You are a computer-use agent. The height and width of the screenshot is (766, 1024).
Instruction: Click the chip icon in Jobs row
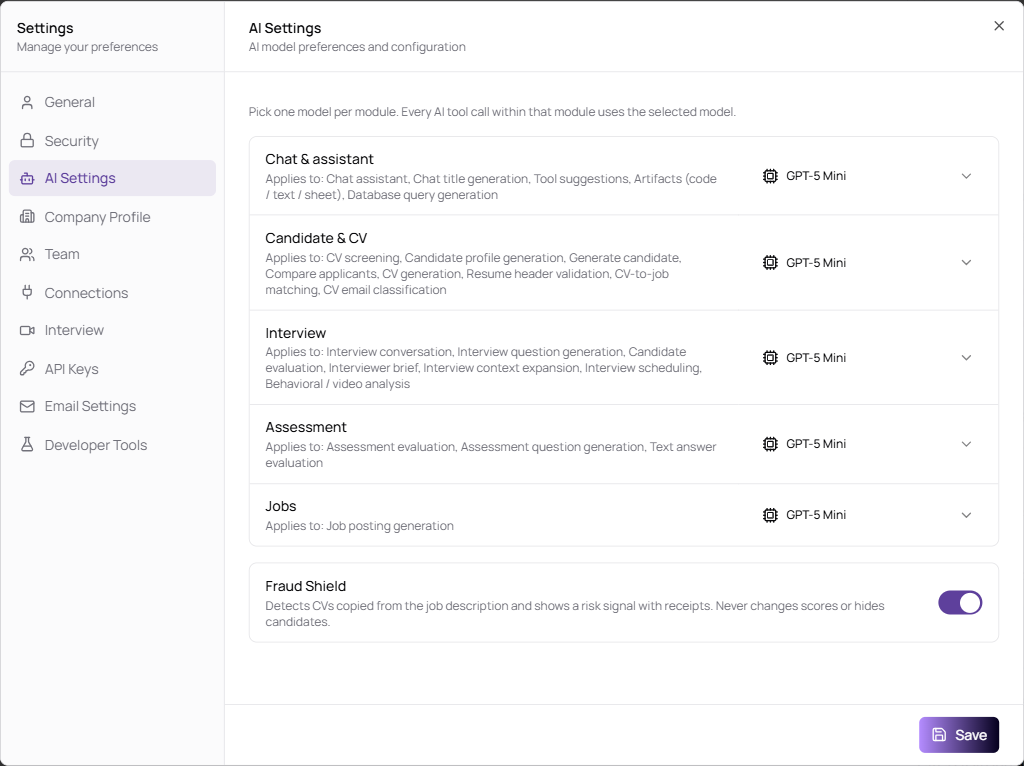771,515
